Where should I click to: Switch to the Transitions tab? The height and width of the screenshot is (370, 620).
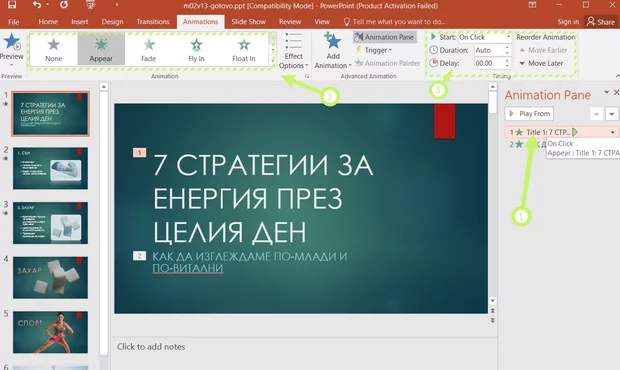pos(153,22)
